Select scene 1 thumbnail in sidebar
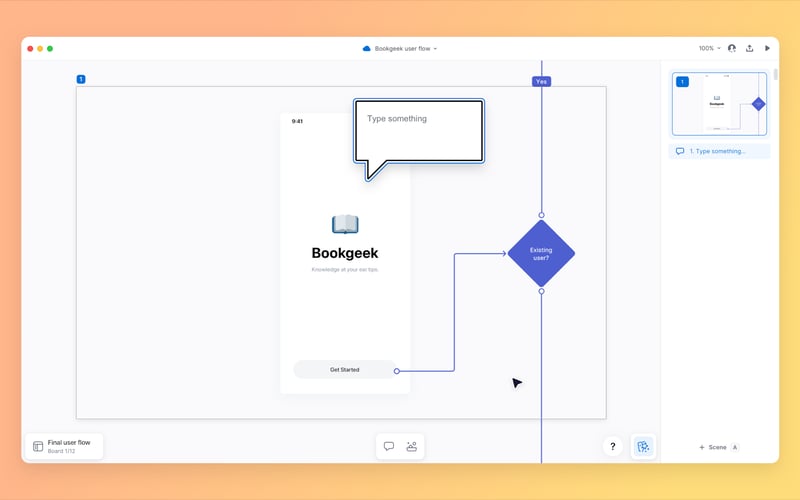This screenshot has width=800, height=500. coord(719,104)
